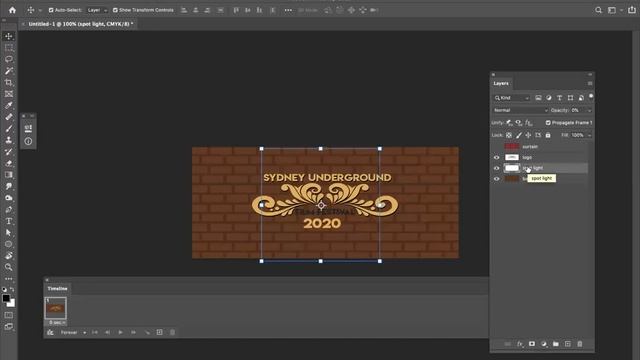The image size is (640, 360).
Task: Toggle lock transparent pixels
Action: click(x=509, y=135)
